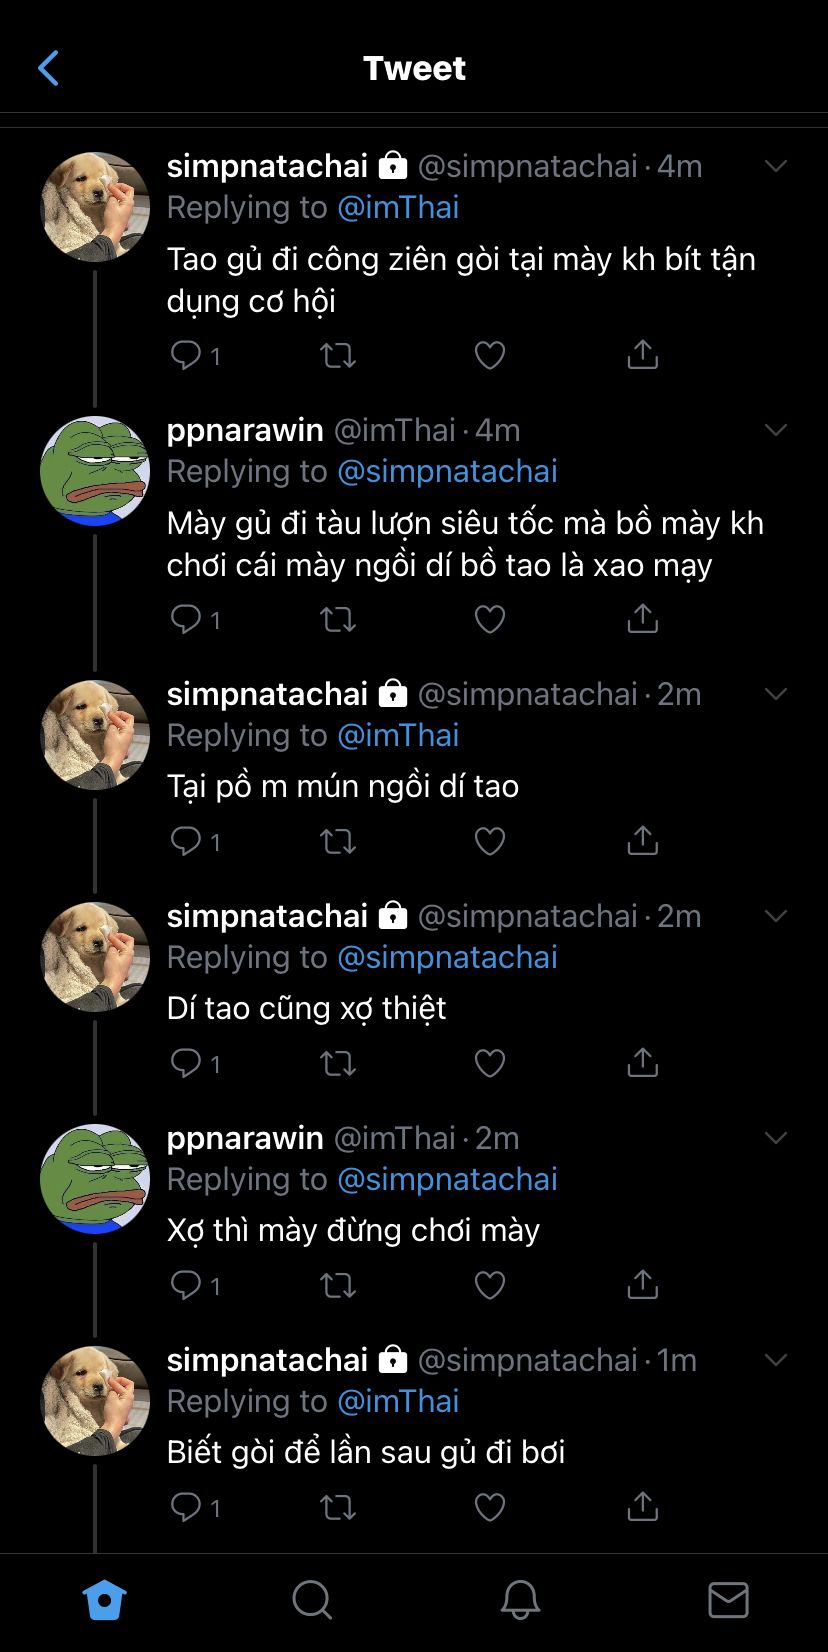828x1652 pixels.
Task: Reply to the "Biết gòi để lần sau" tweet
Action: [x=187, y=1506]
